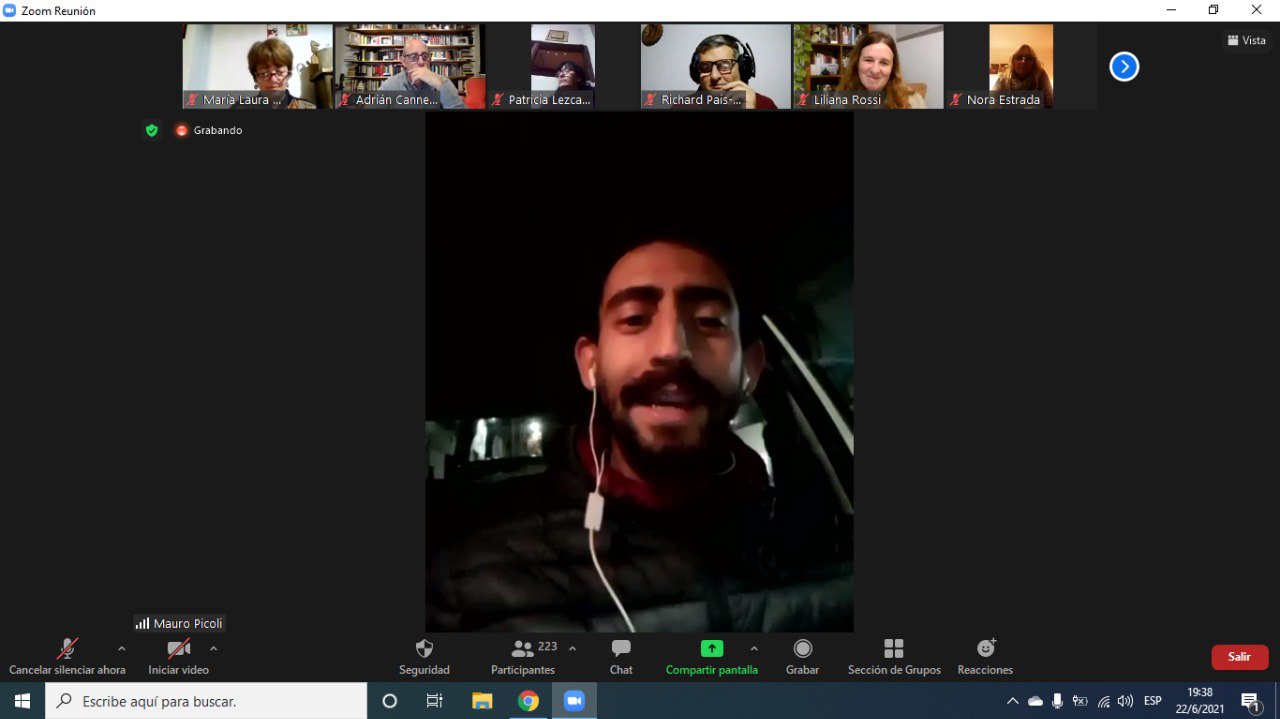Click the Mauro Picoli name label
The image size is (1280, 719).
click(180, 623)
